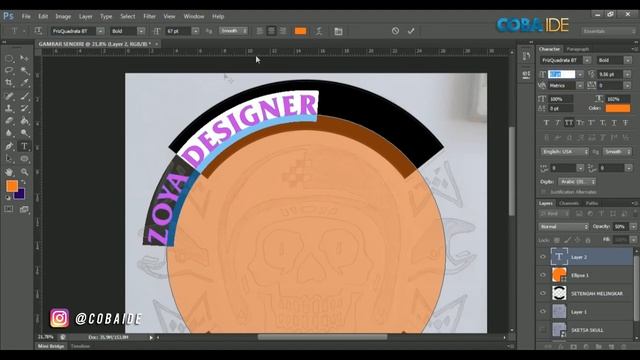Toggle Underline in Character panel
Viewport: 640px width, 360px height.
pyautogui.click(x=614, y=122)
